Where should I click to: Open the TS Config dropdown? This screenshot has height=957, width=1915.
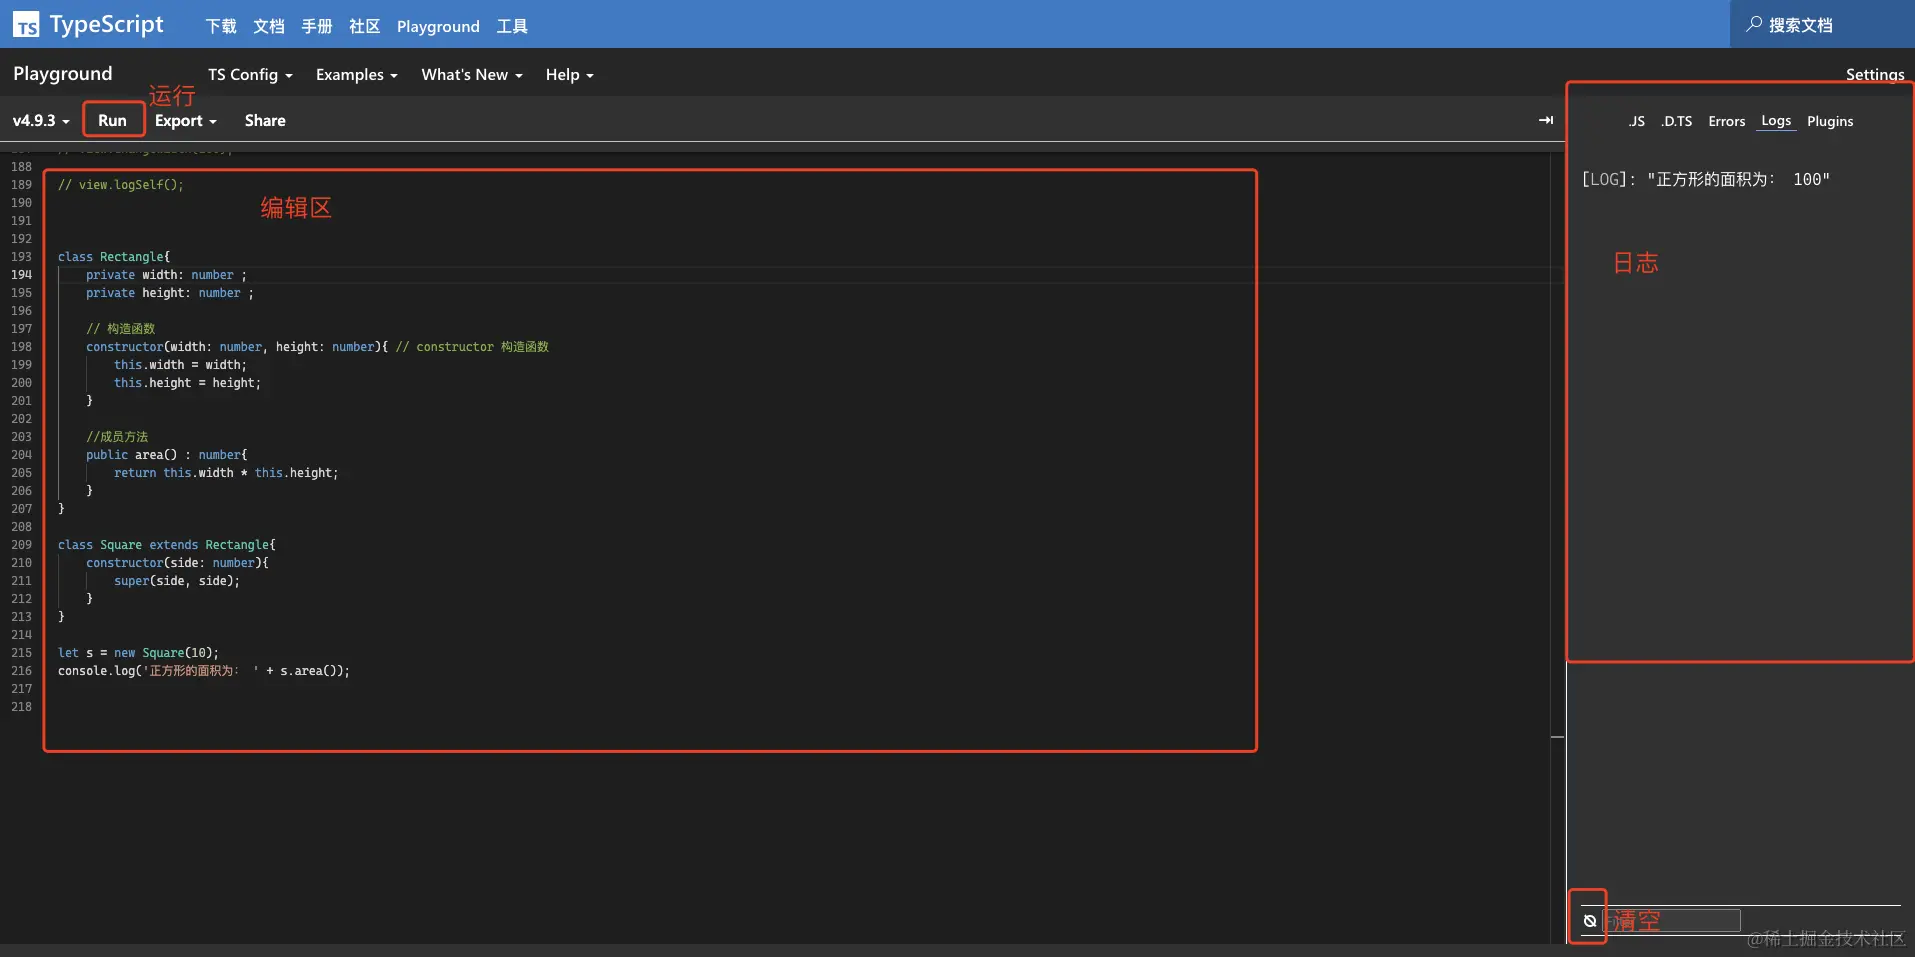point(250,75)
